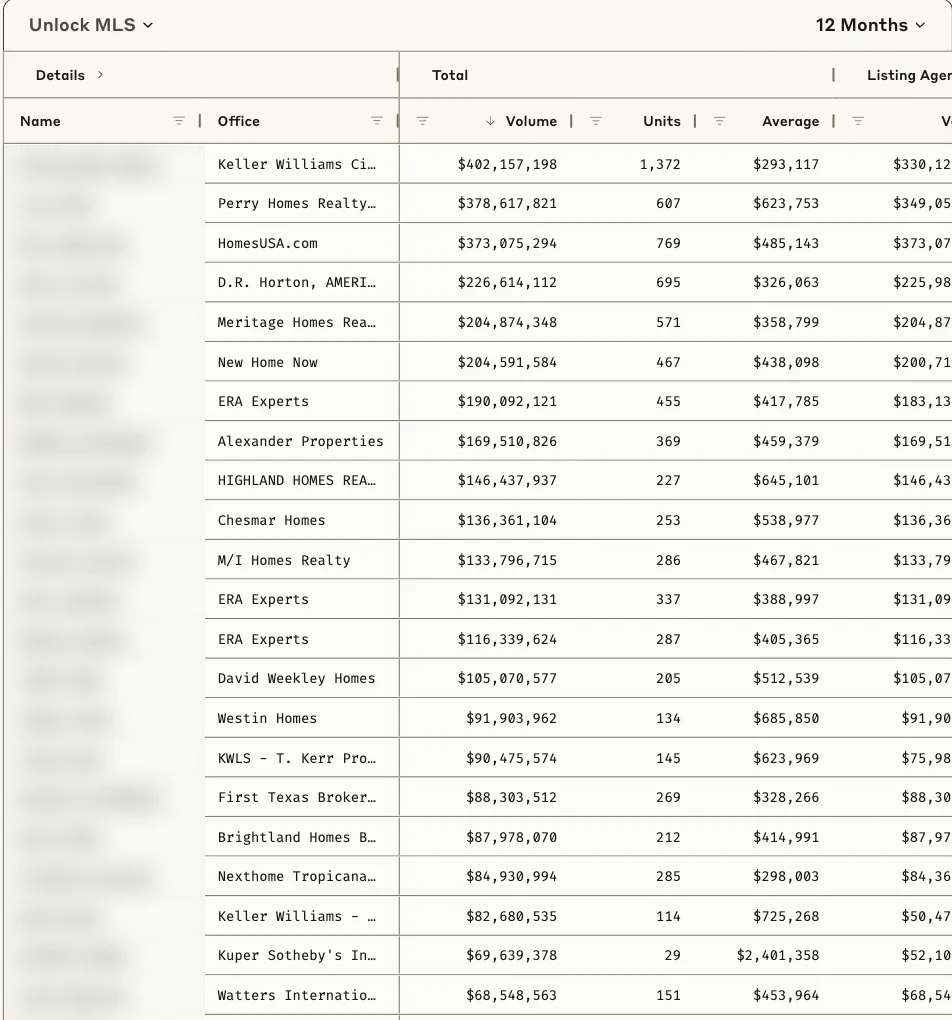This screenshot has width=952, height=1020.
Task: Click the $378,617,821 volume value
Action: click(x=507, y=204)
